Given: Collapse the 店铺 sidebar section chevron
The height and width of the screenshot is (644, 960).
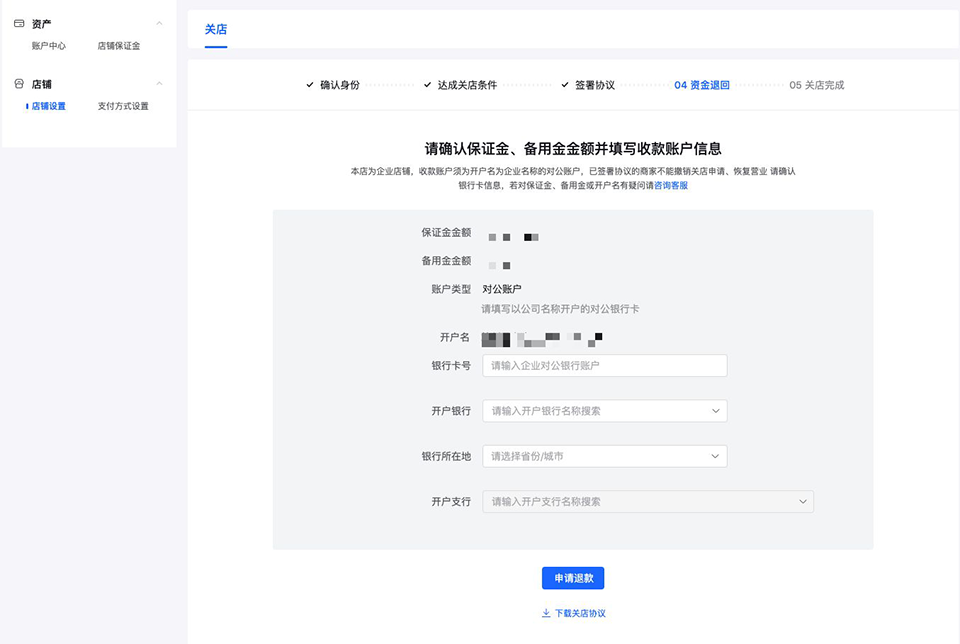Looking at the screenshot, I should [159, 84].
